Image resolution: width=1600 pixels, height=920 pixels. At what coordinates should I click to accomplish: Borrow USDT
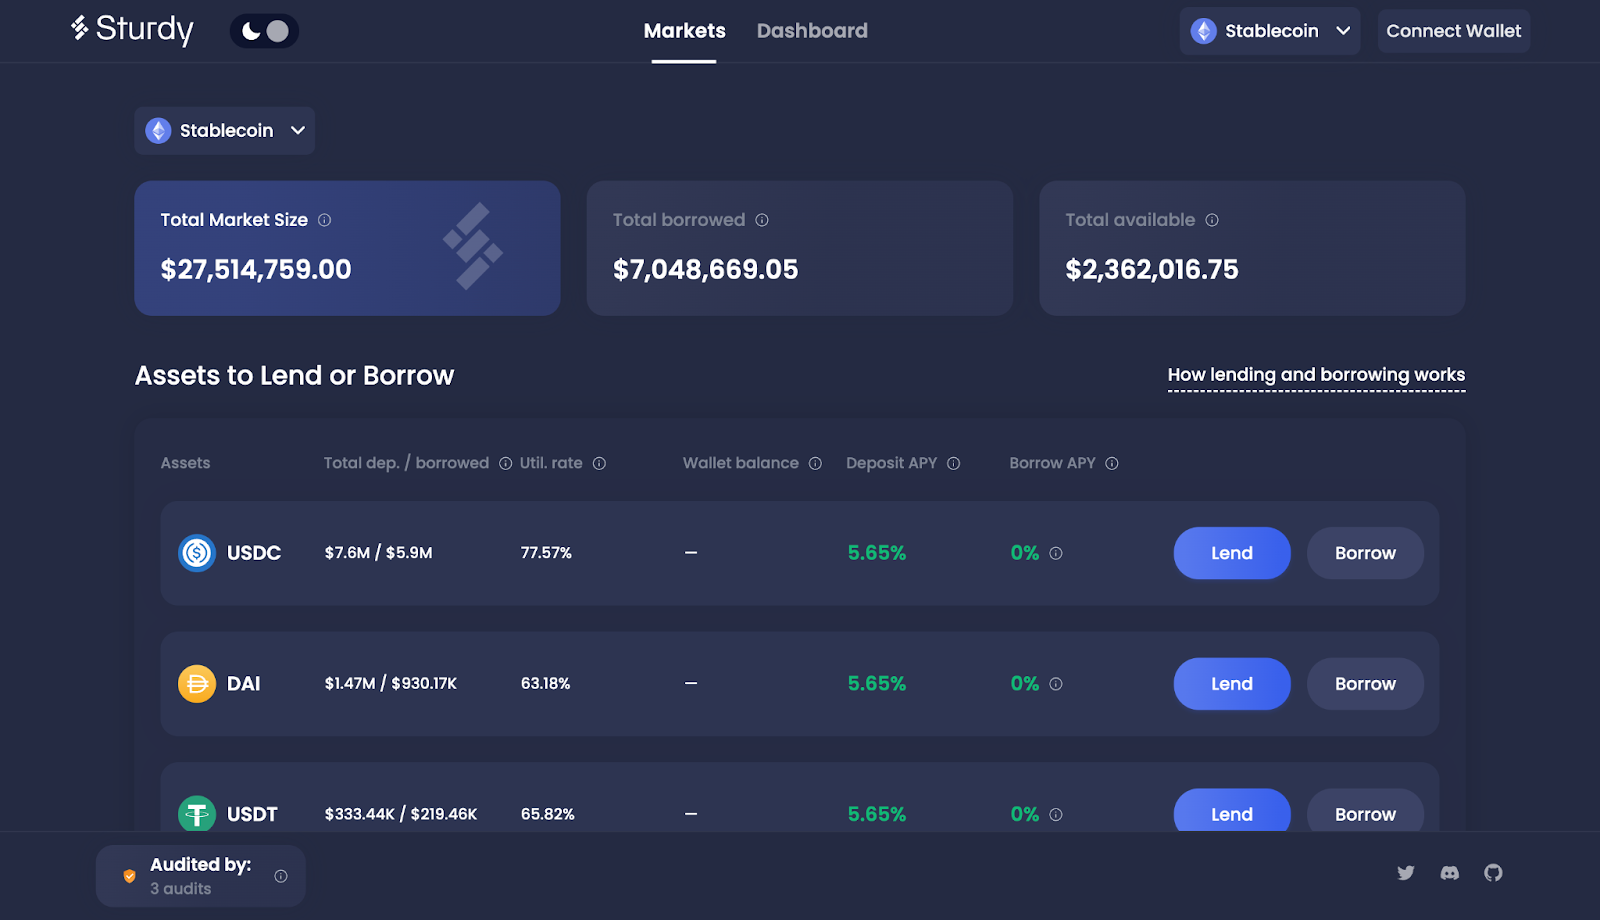click(1365, 811)
